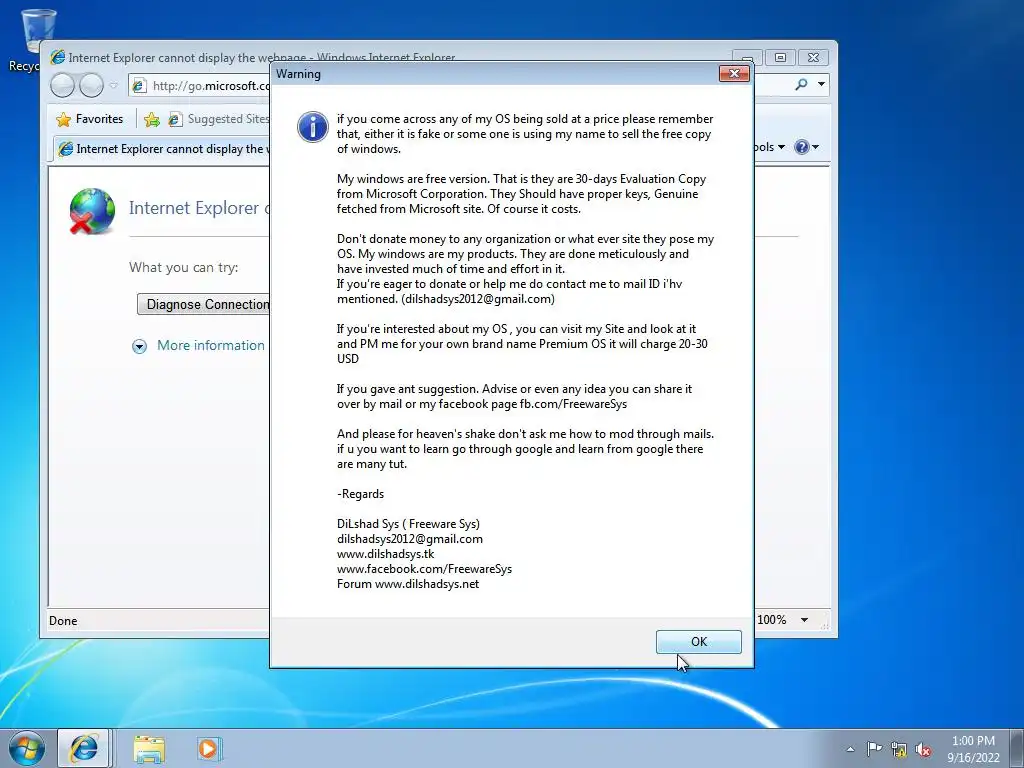Open the IE Help question mark icon
Screen dimensions: 1024x768
click(x=801, y=147)
